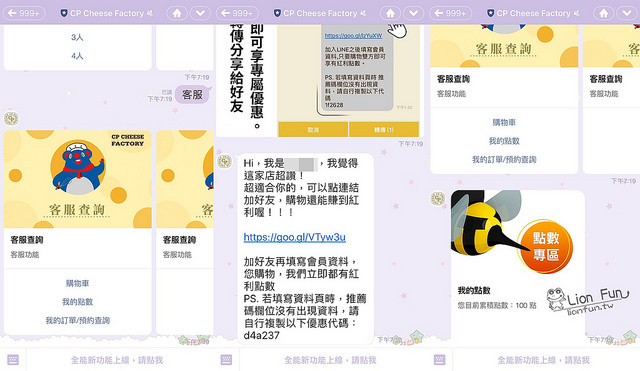Screen dimensions: 640x371
Task: Tap the small goo.gl link inside the share screenshot
Action: point(353,36)
